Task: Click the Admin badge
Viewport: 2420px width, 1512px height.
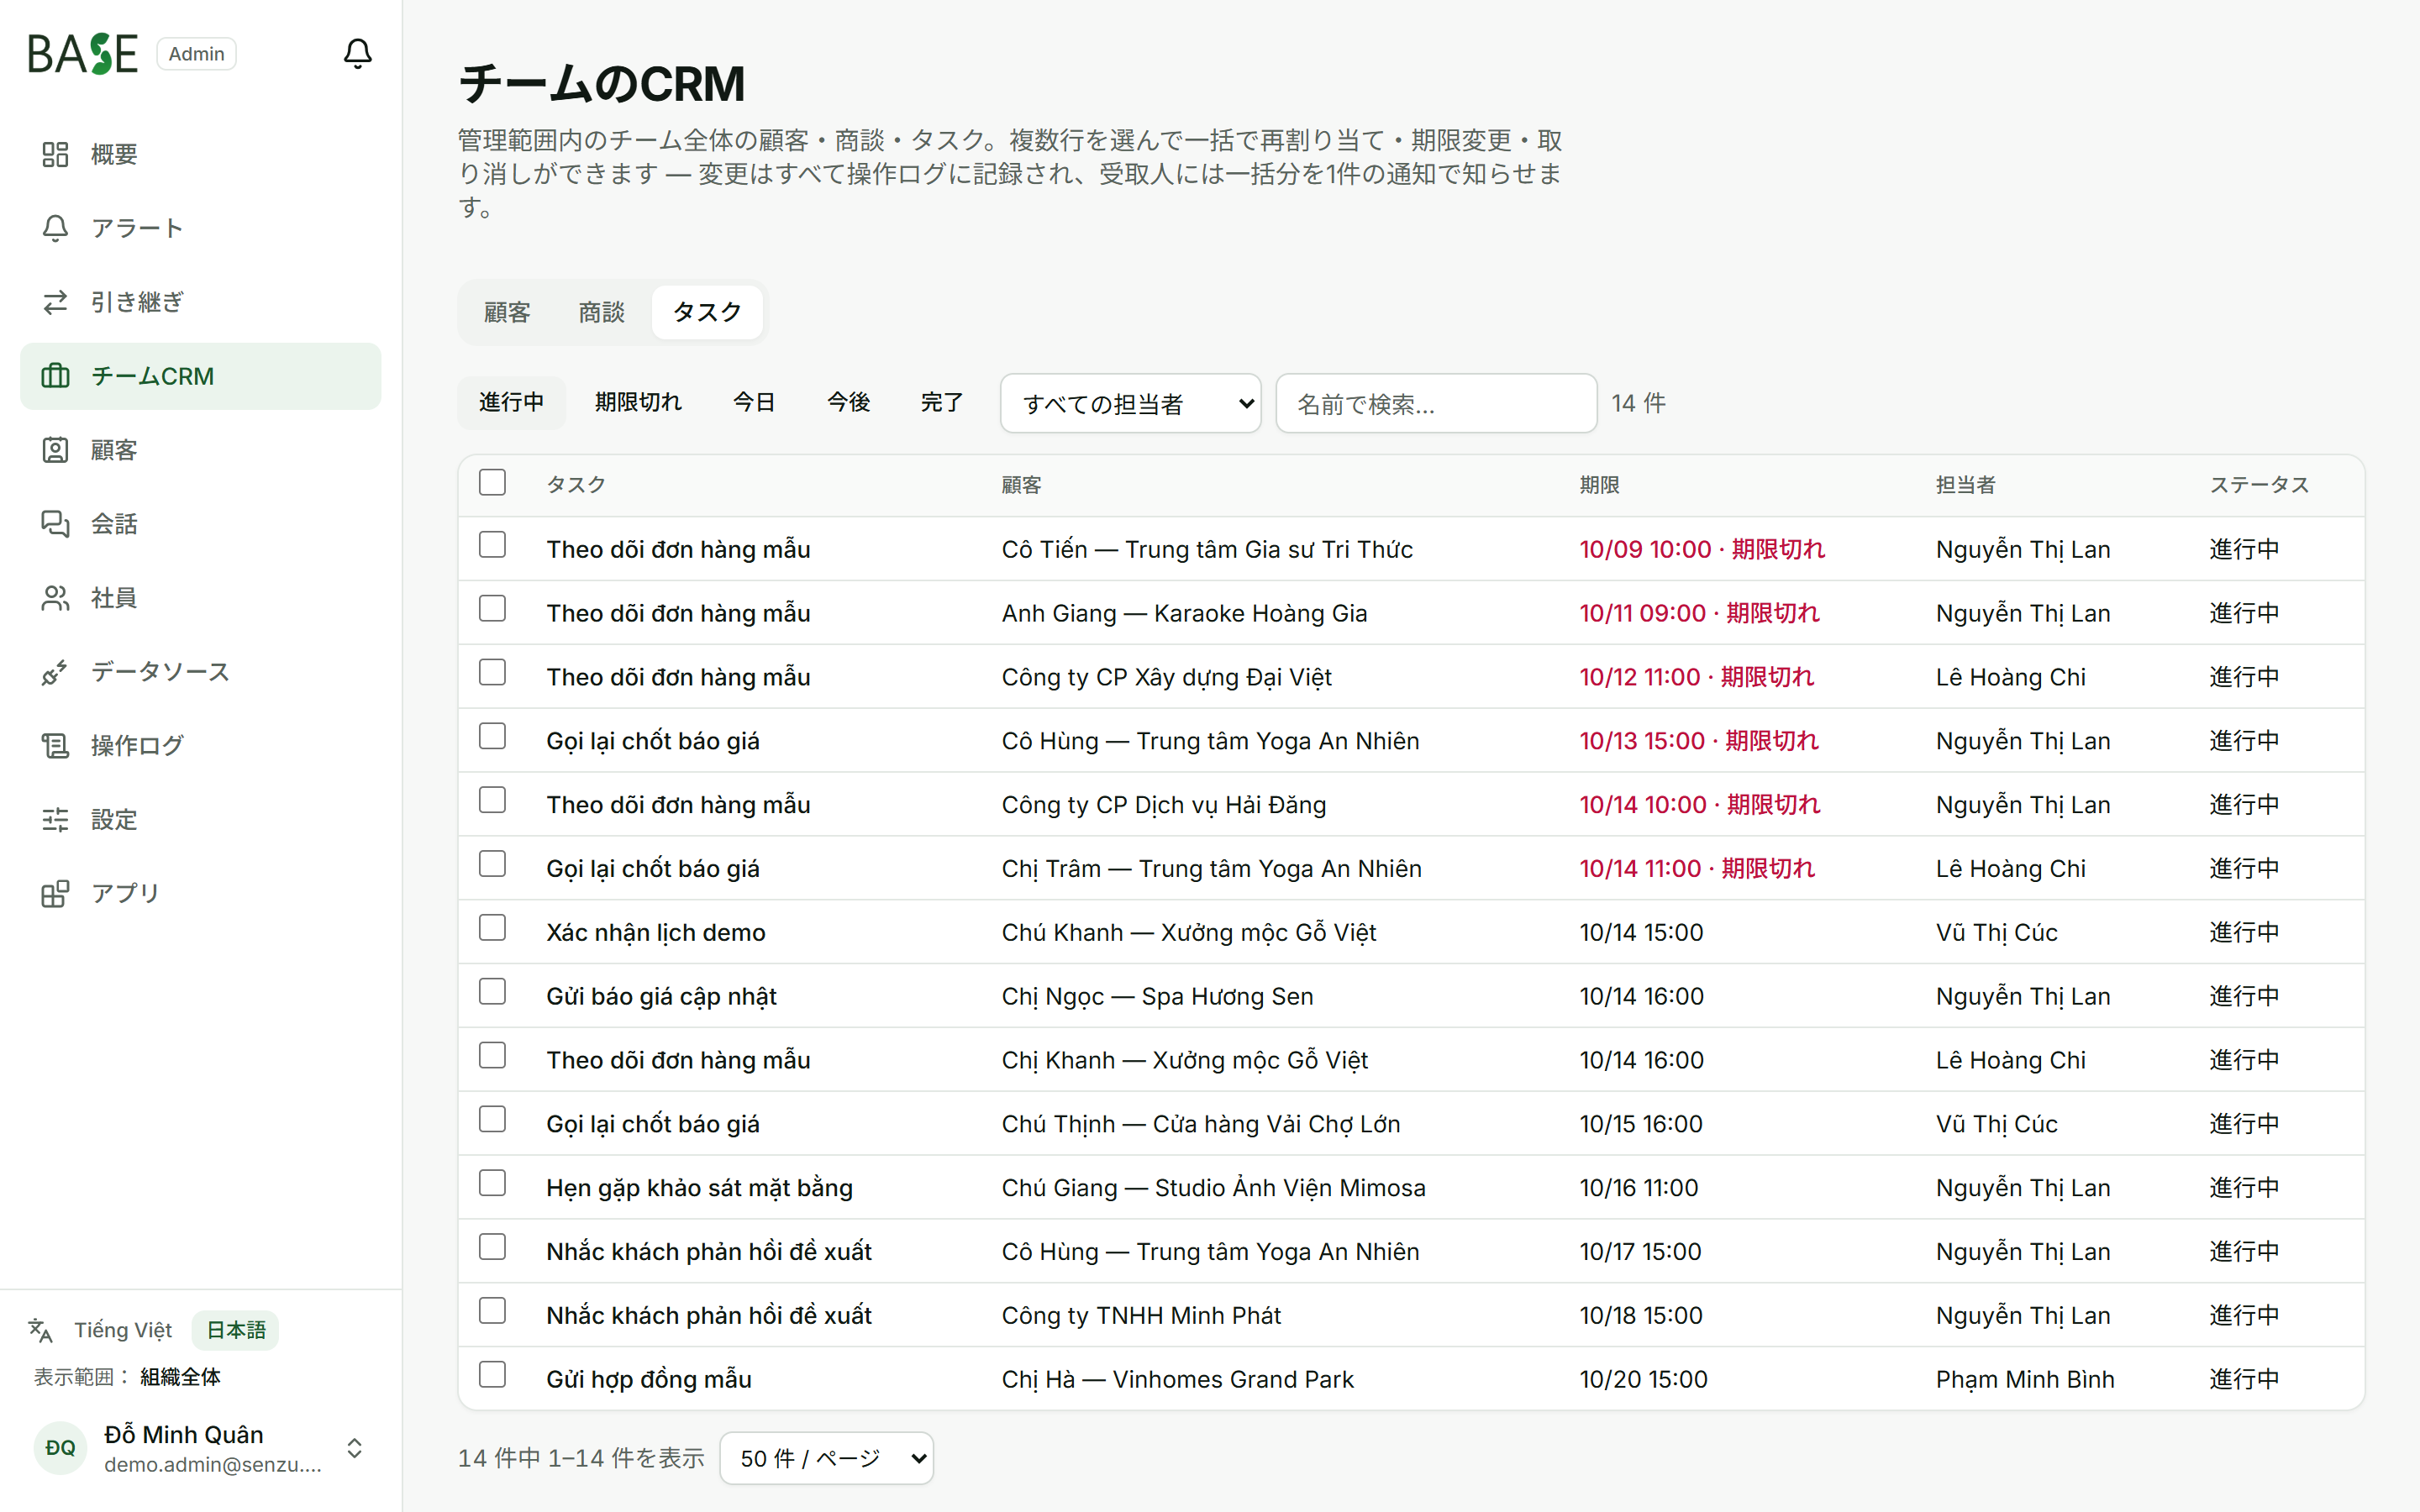Action: point(196,54)
